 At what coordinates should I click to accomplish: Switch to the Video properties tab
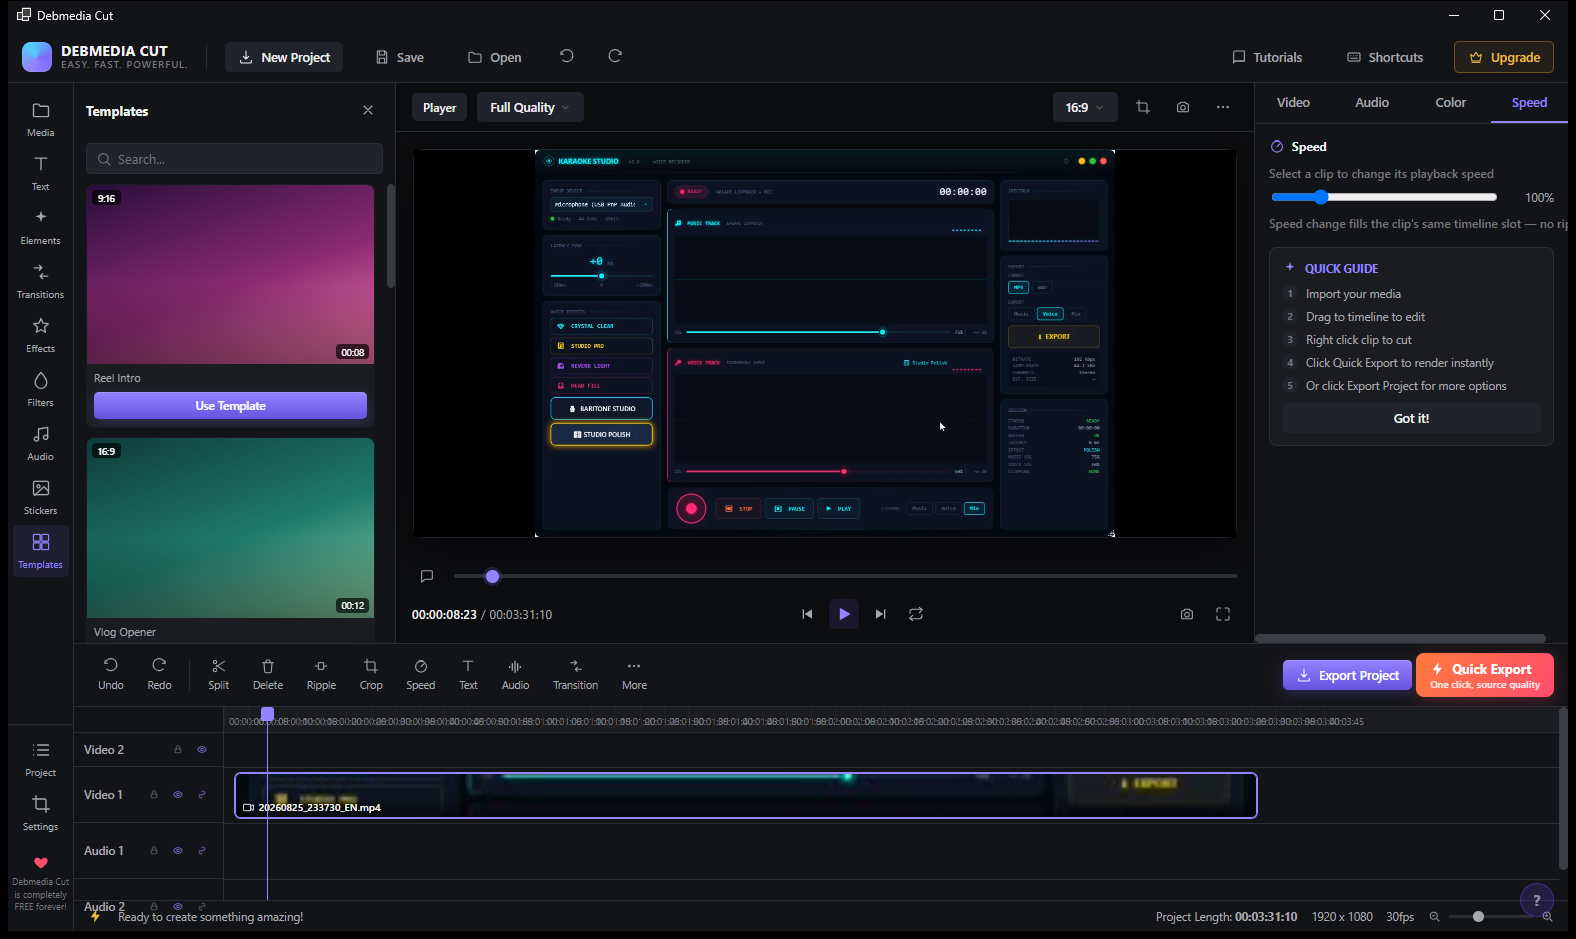(1293, 103)
